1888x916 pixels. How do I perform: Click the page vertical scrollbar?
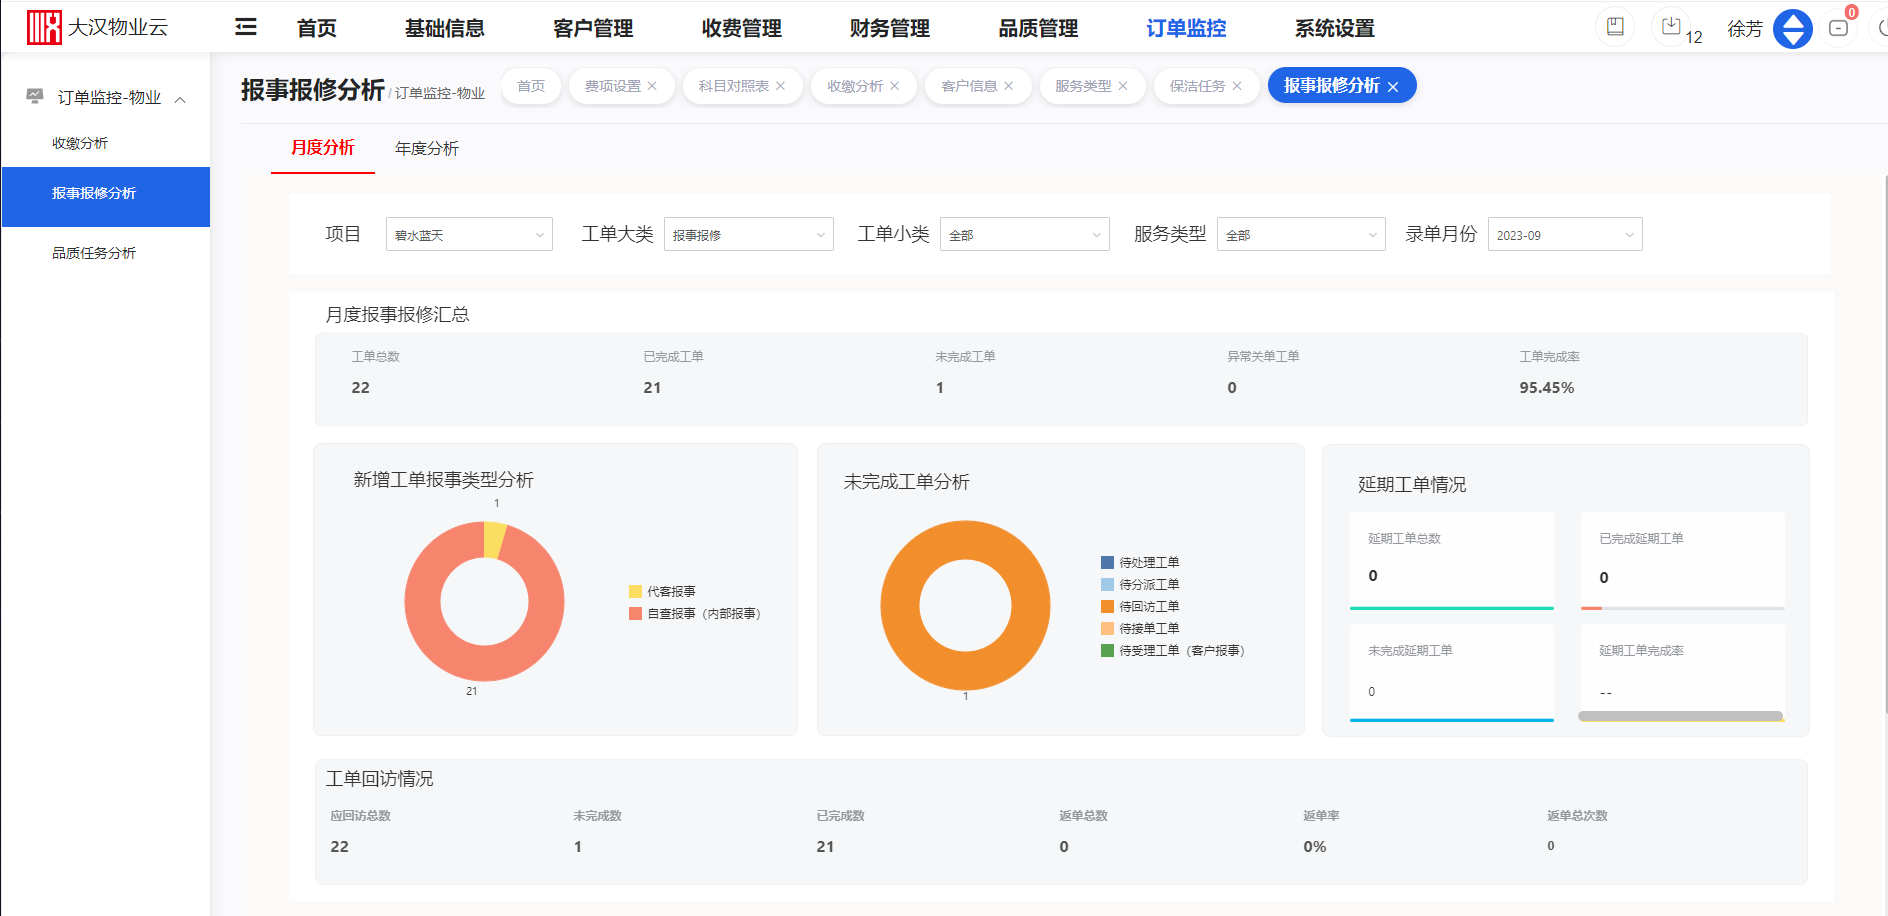coord(1885,443)
